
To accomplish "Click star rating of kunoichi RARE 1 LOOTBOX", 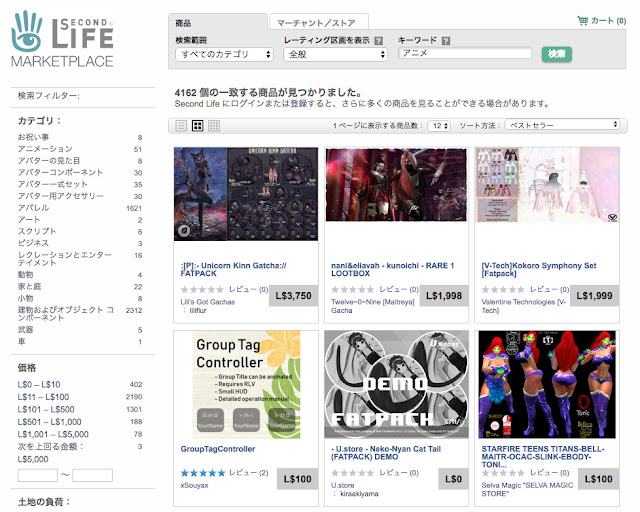I will click(x=353, y=289).
